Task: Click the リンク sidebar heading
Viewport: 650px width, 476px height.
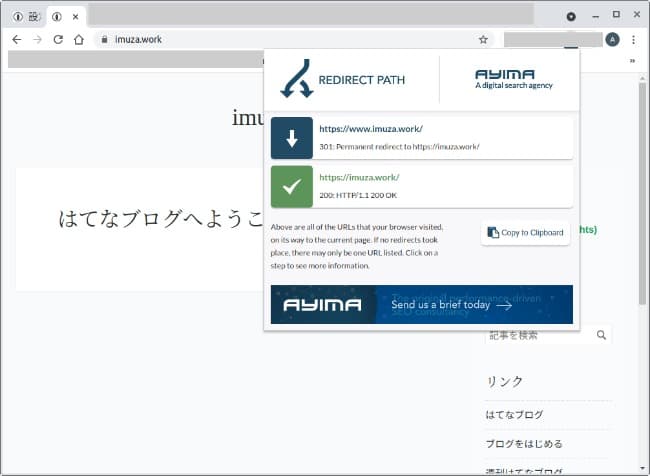Action: click(x=504, y=381)
